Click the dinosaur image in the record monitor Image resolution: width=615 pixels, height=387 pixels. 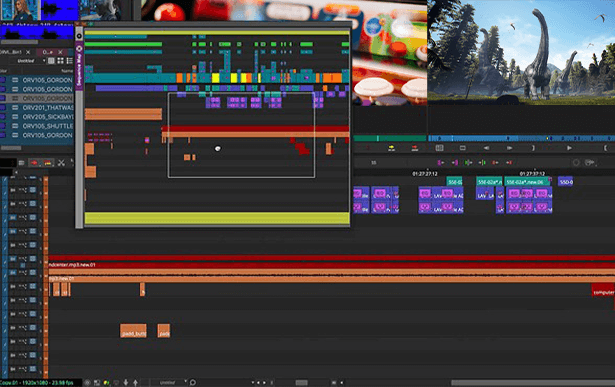tap(521, 52)
